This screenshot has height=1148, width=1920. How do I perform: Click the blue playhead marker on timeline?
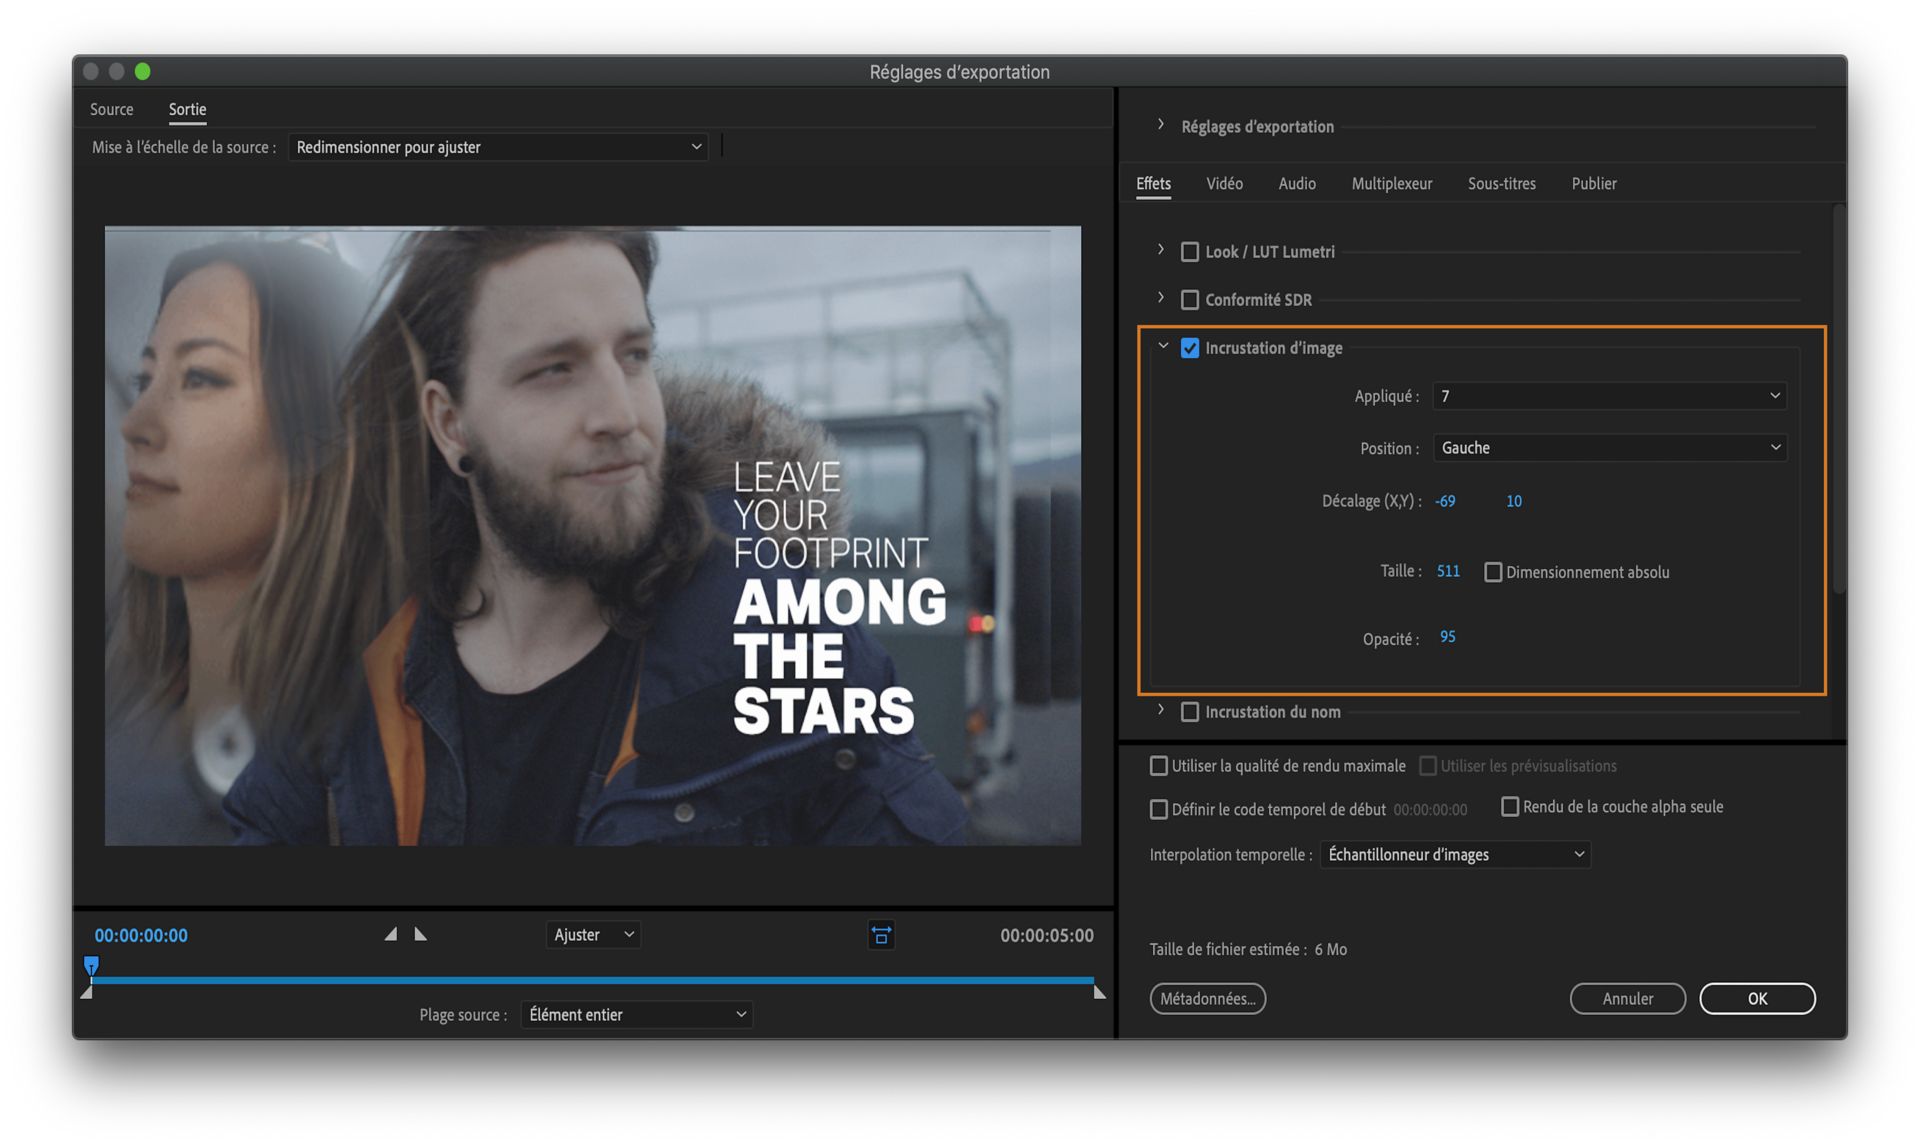pyautogui.click(x=91, y=964)
